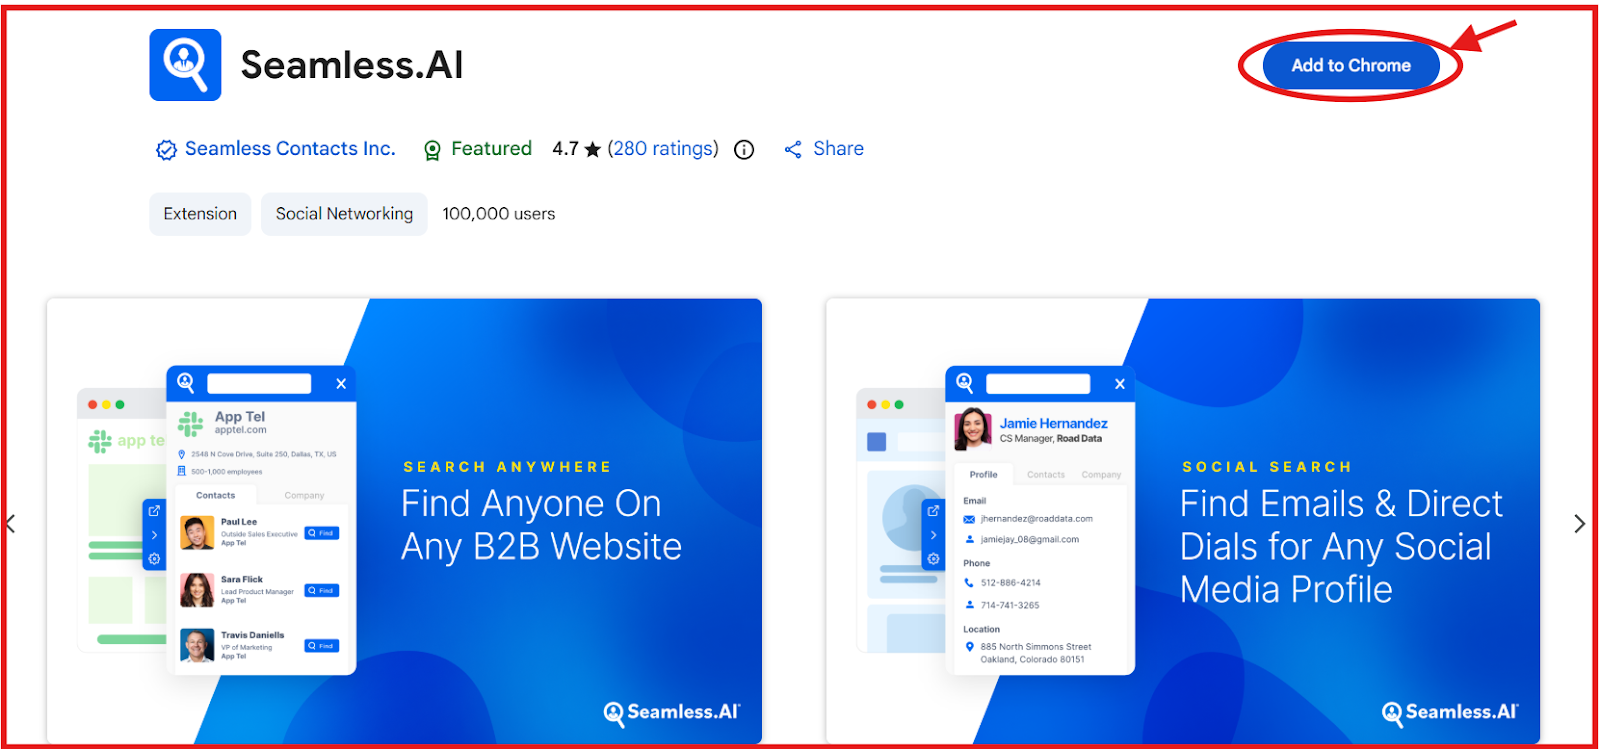
Task: Click search field in App Tel popup
Action: pos(259,384)
